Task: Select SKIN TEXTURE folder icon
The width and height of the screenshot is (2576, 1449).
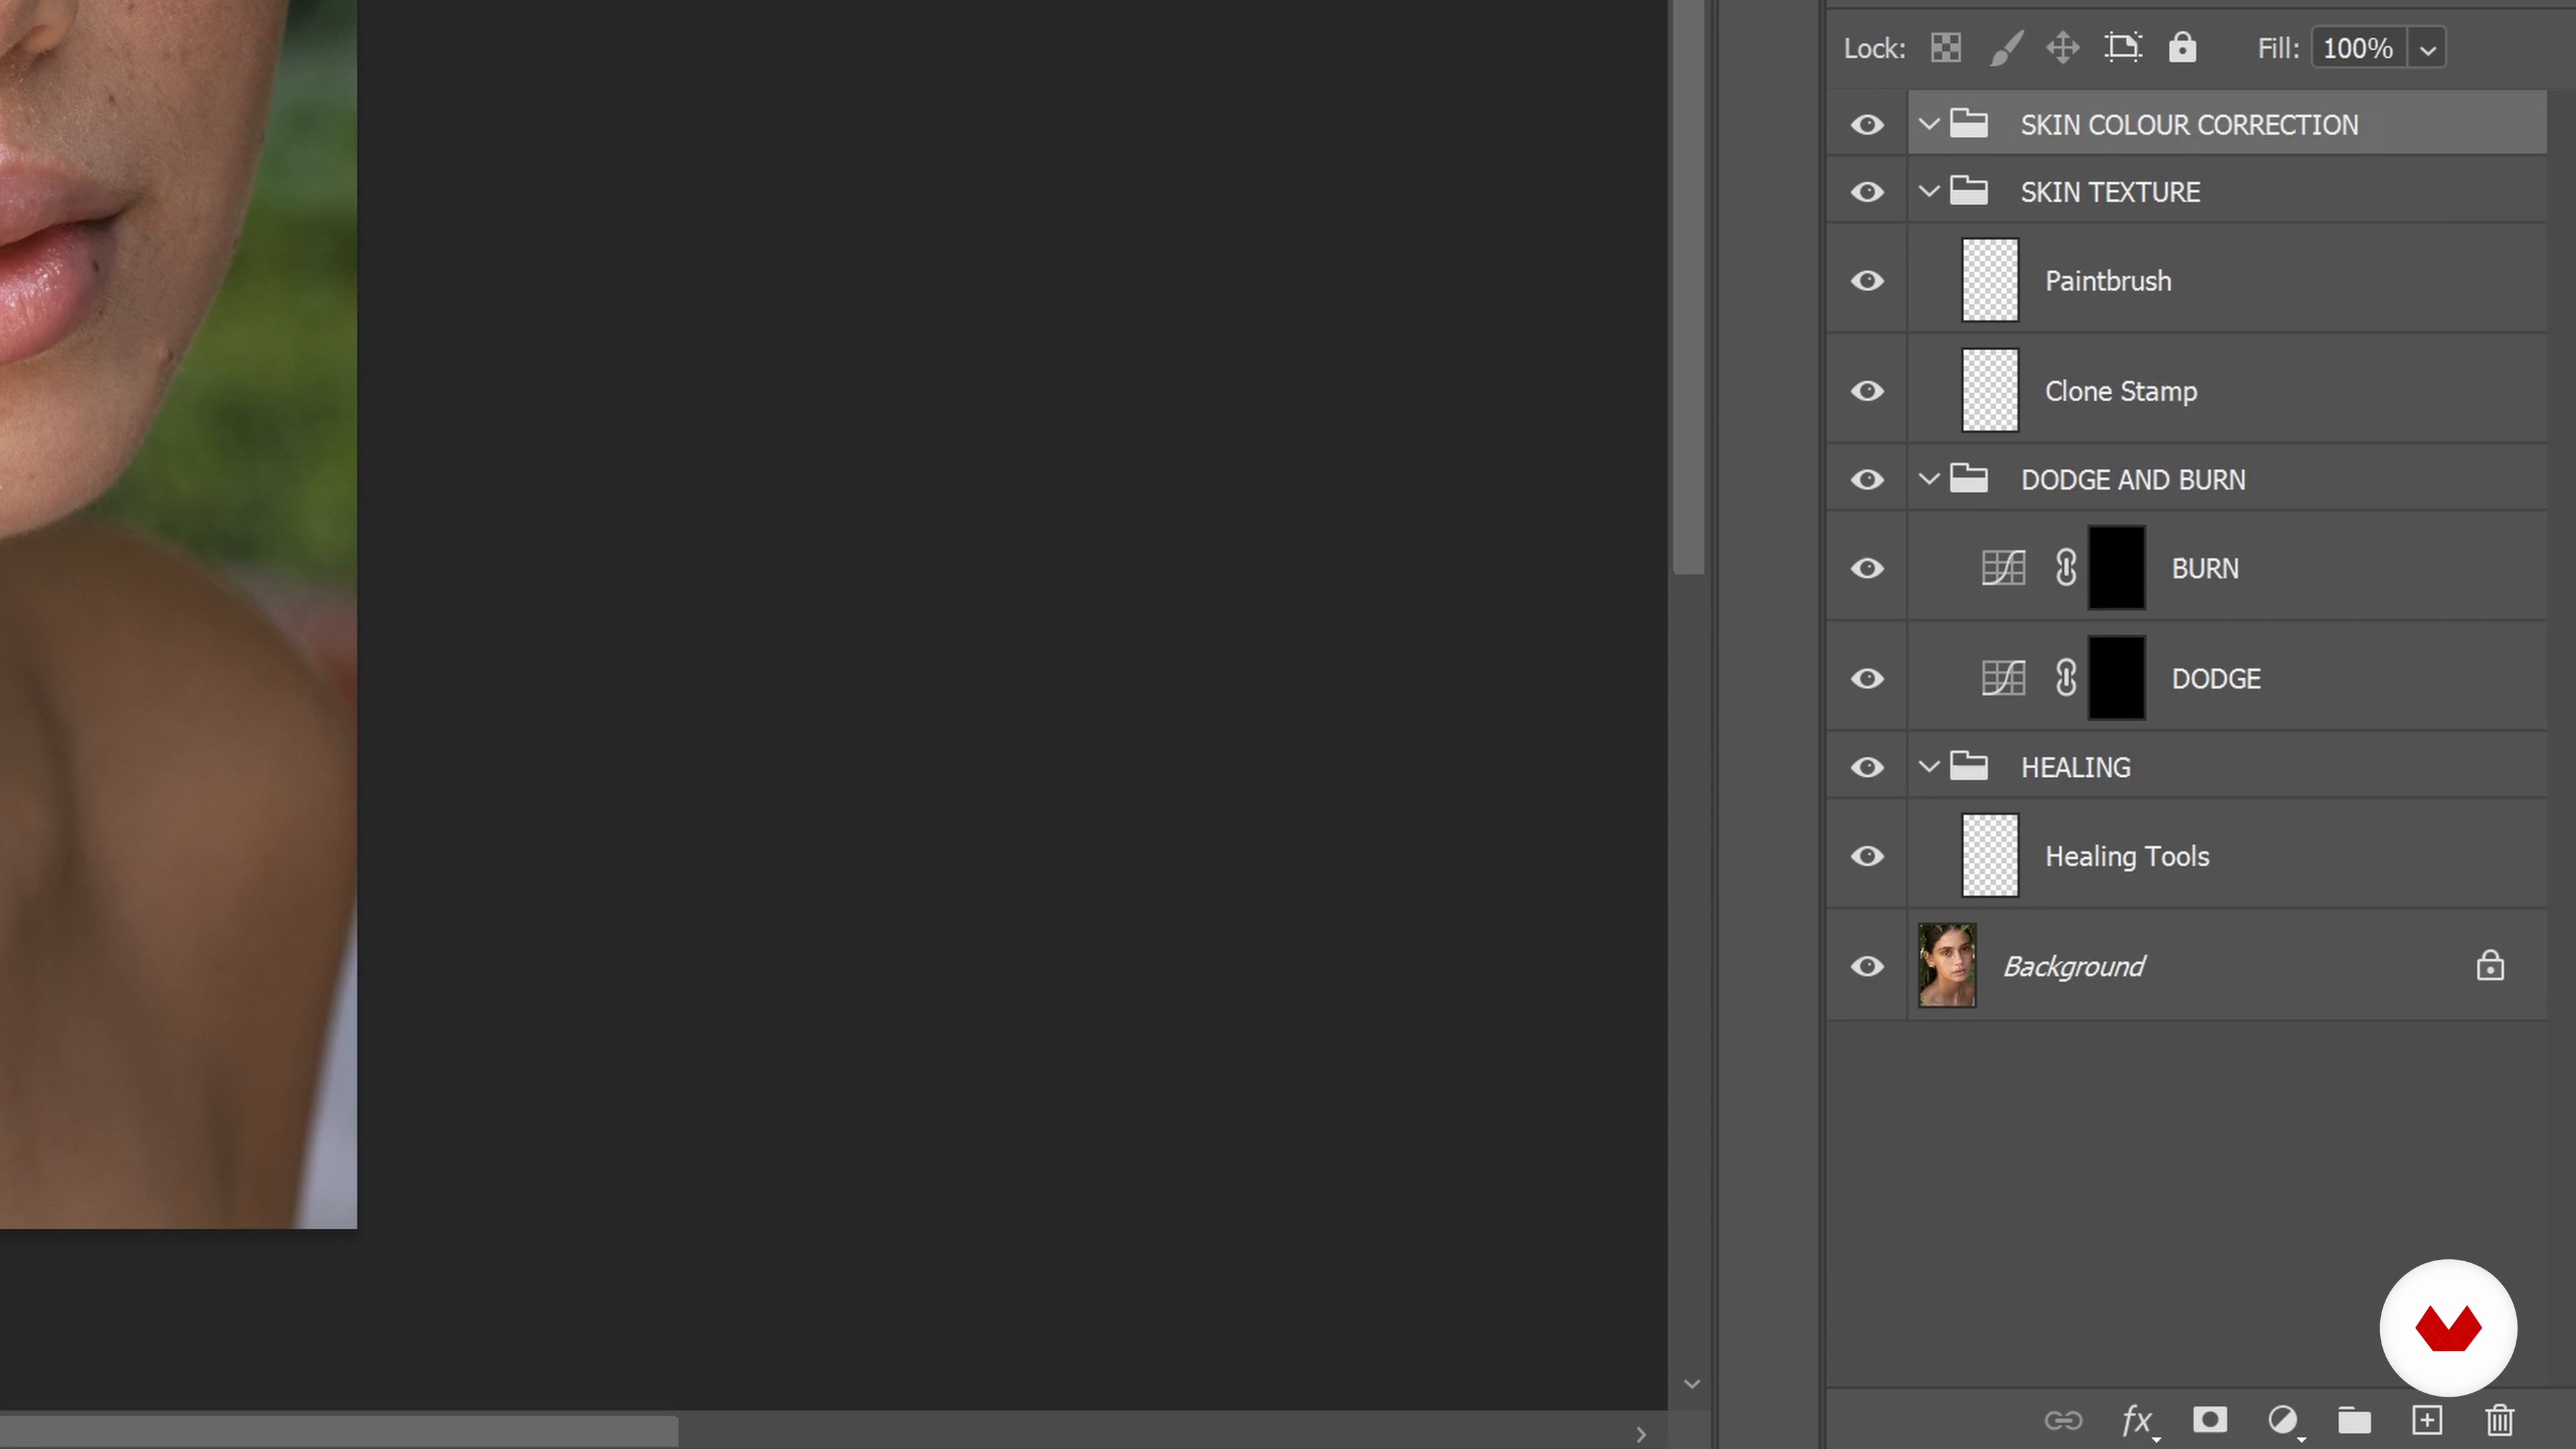Action: coord(1969,190)
